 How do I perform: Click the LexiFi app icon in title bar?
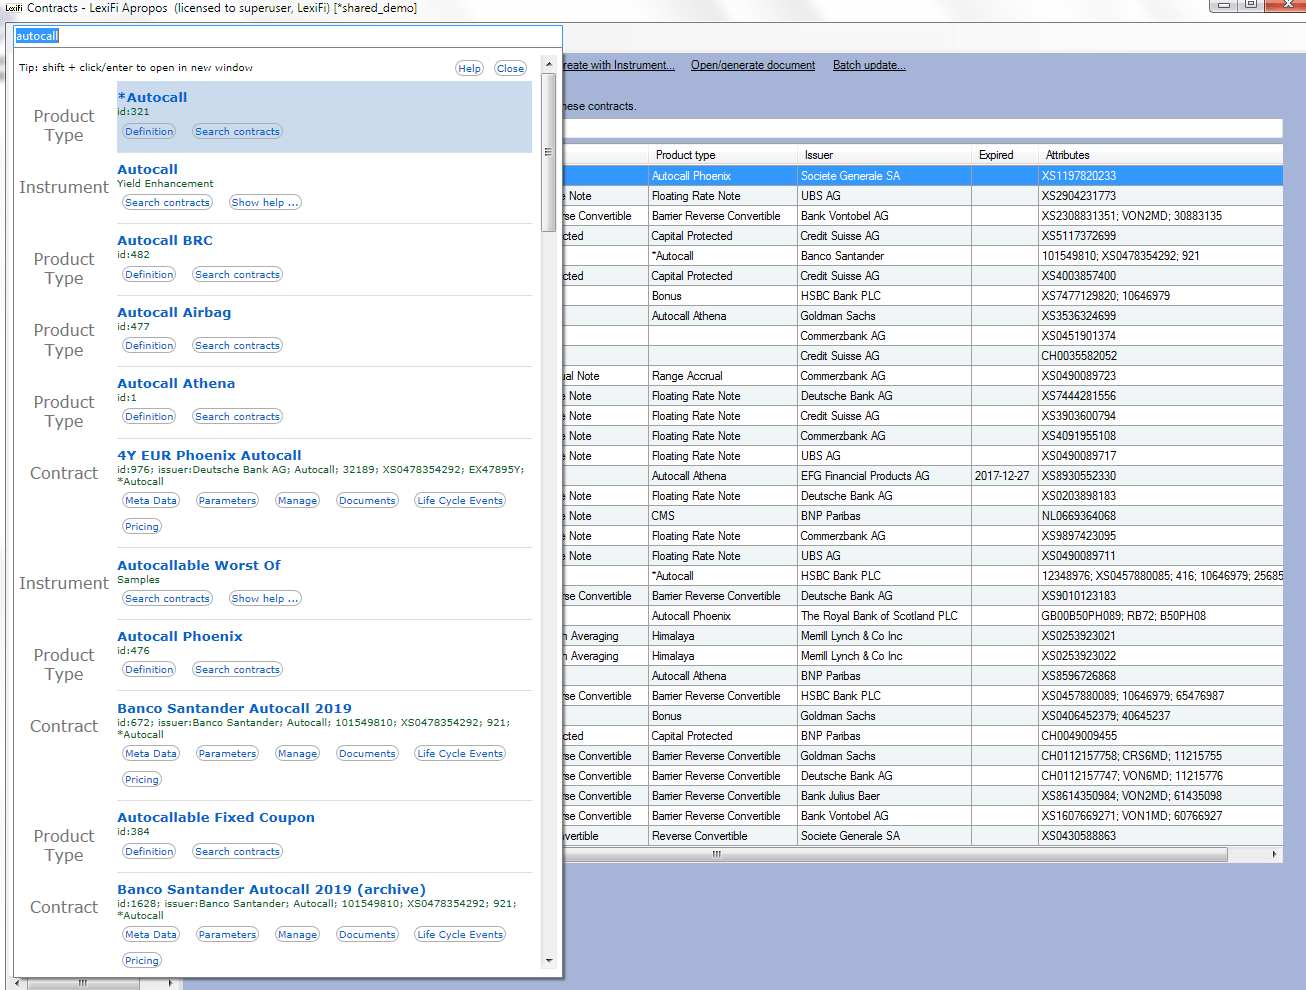(x=13, y=8)
